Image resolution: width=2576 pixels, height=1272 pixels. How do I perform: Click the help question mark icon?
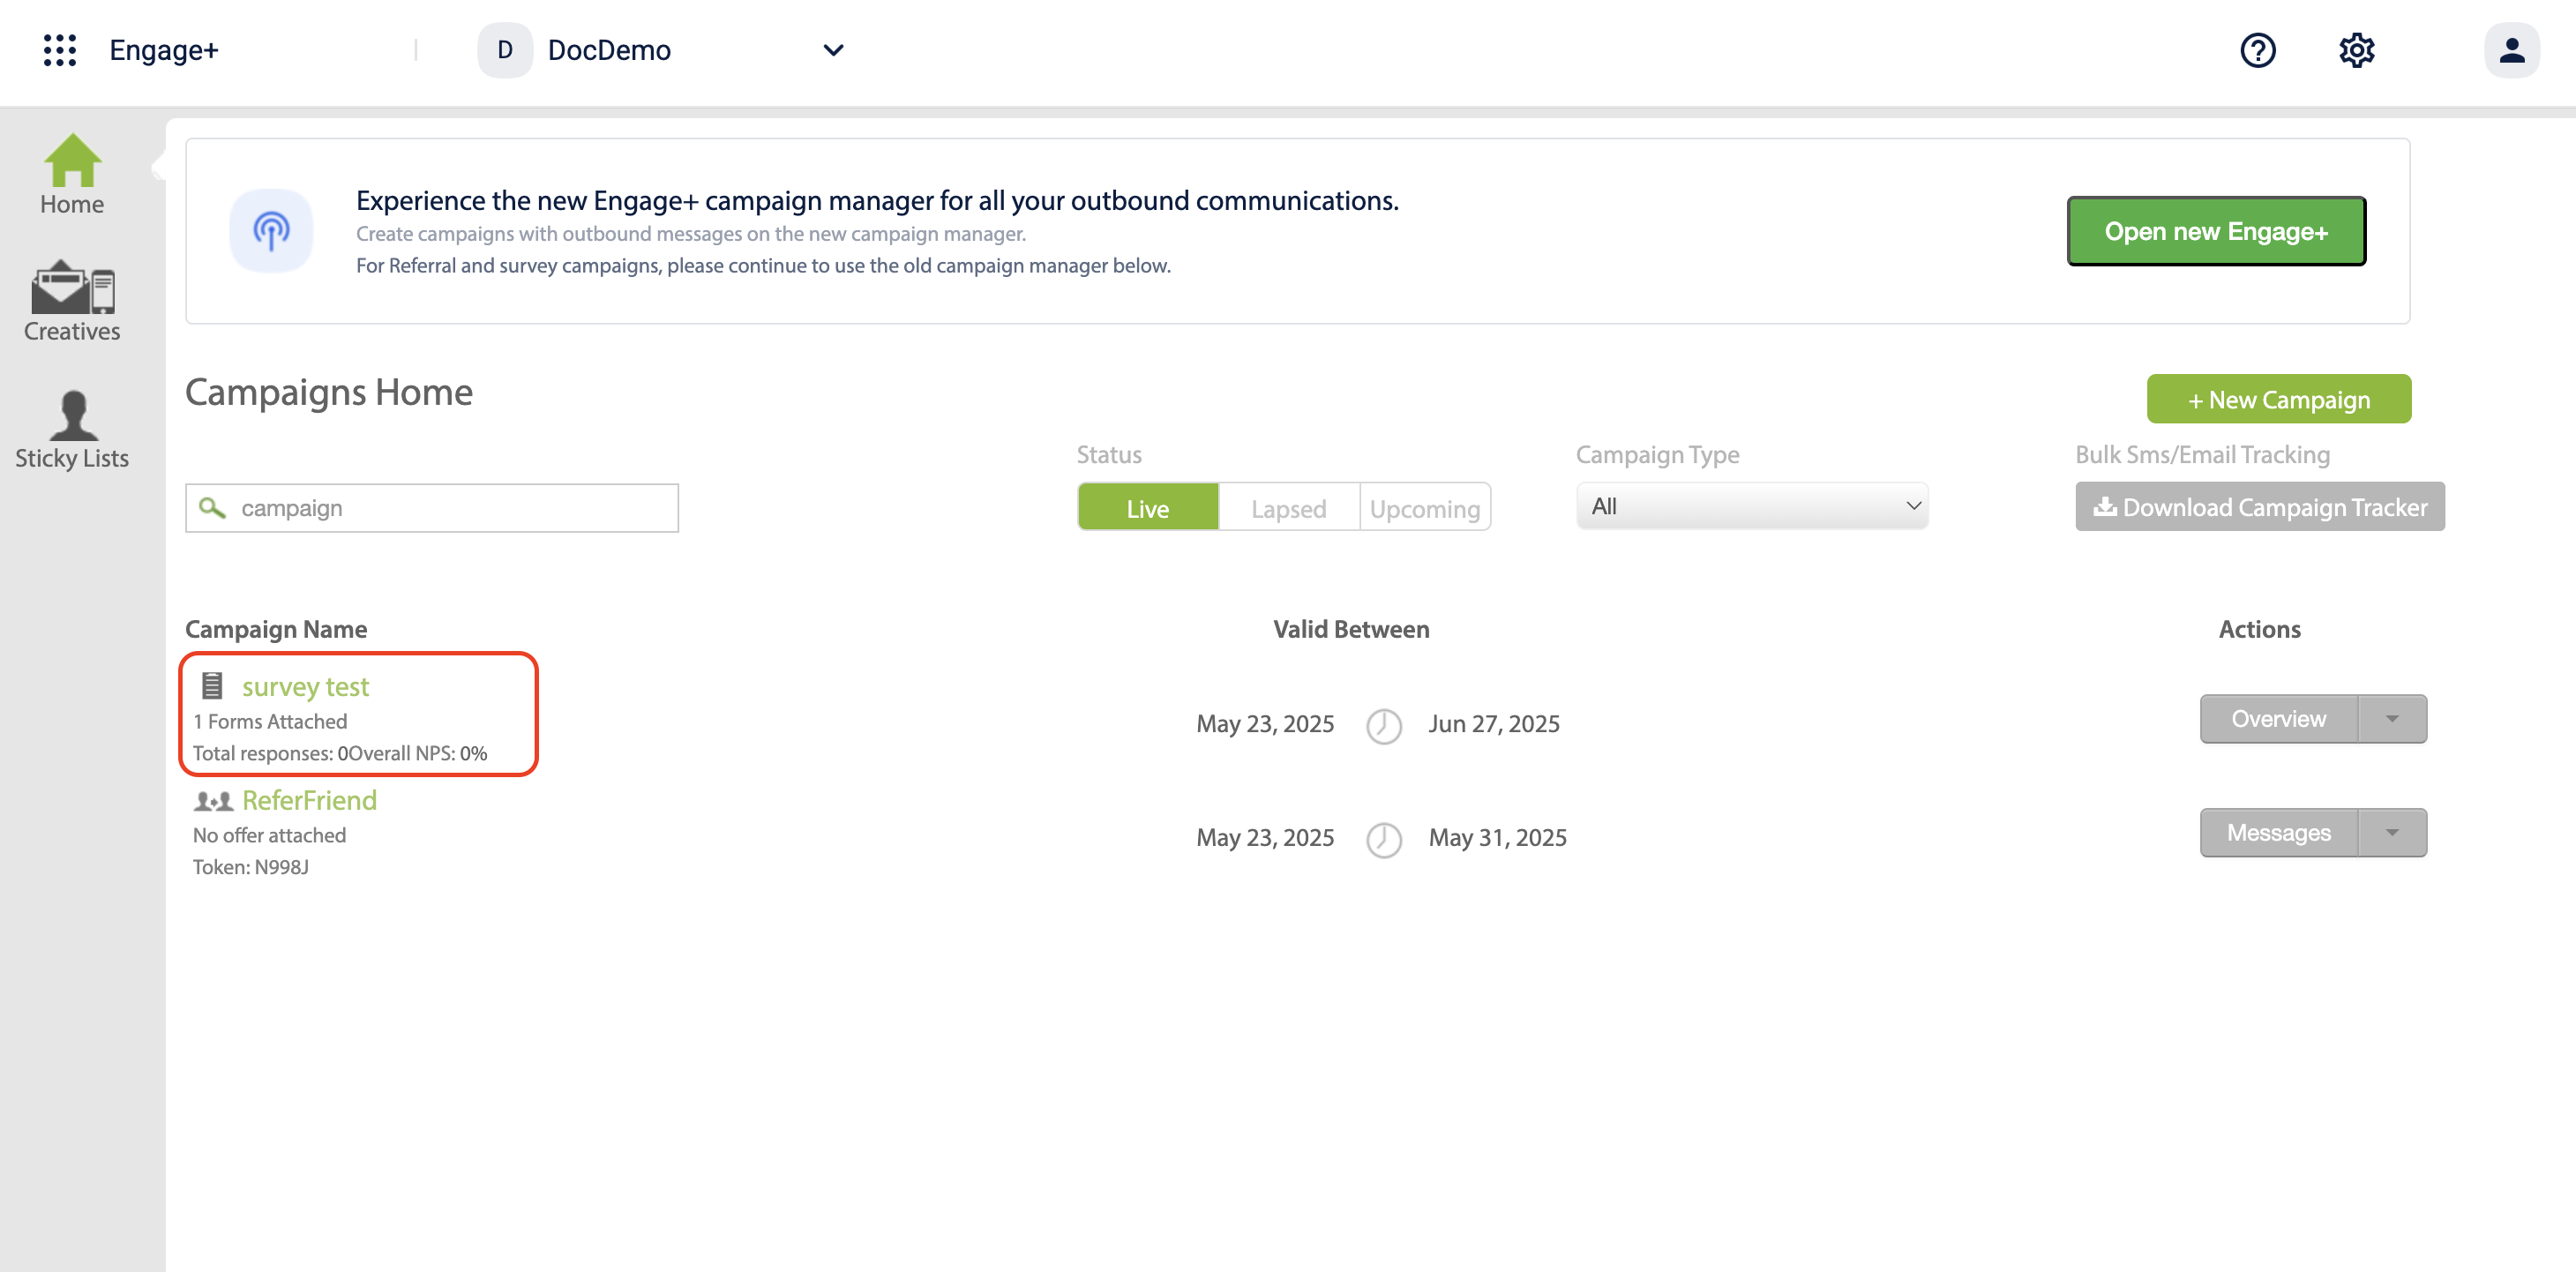(x=2257, y=50)
